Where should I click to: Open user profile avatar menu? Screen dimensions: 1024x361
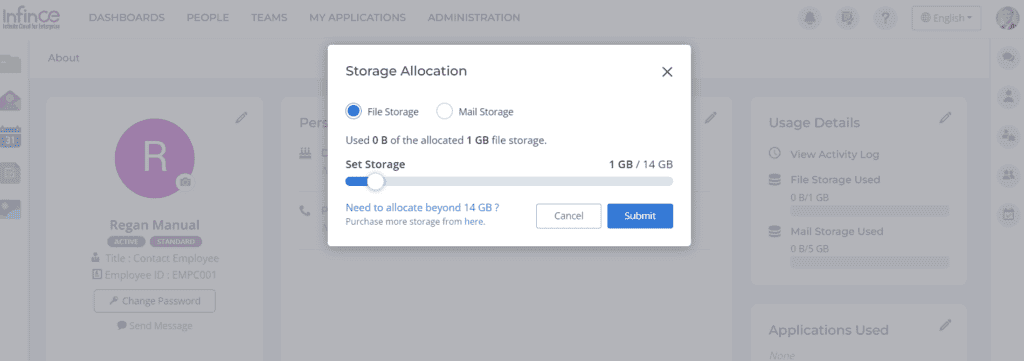(x=1009, y=18)
